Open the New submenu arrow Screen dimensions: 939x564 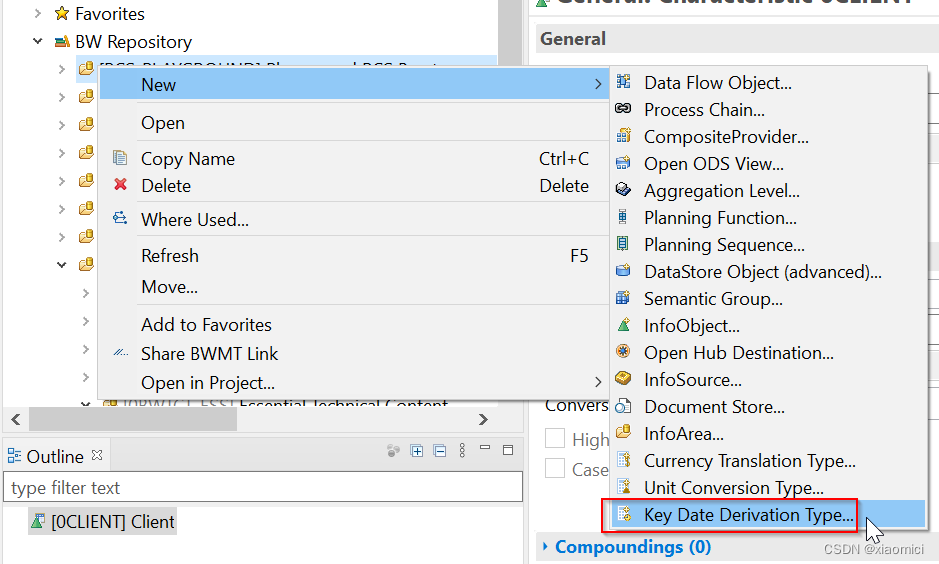tap(598, 84)
